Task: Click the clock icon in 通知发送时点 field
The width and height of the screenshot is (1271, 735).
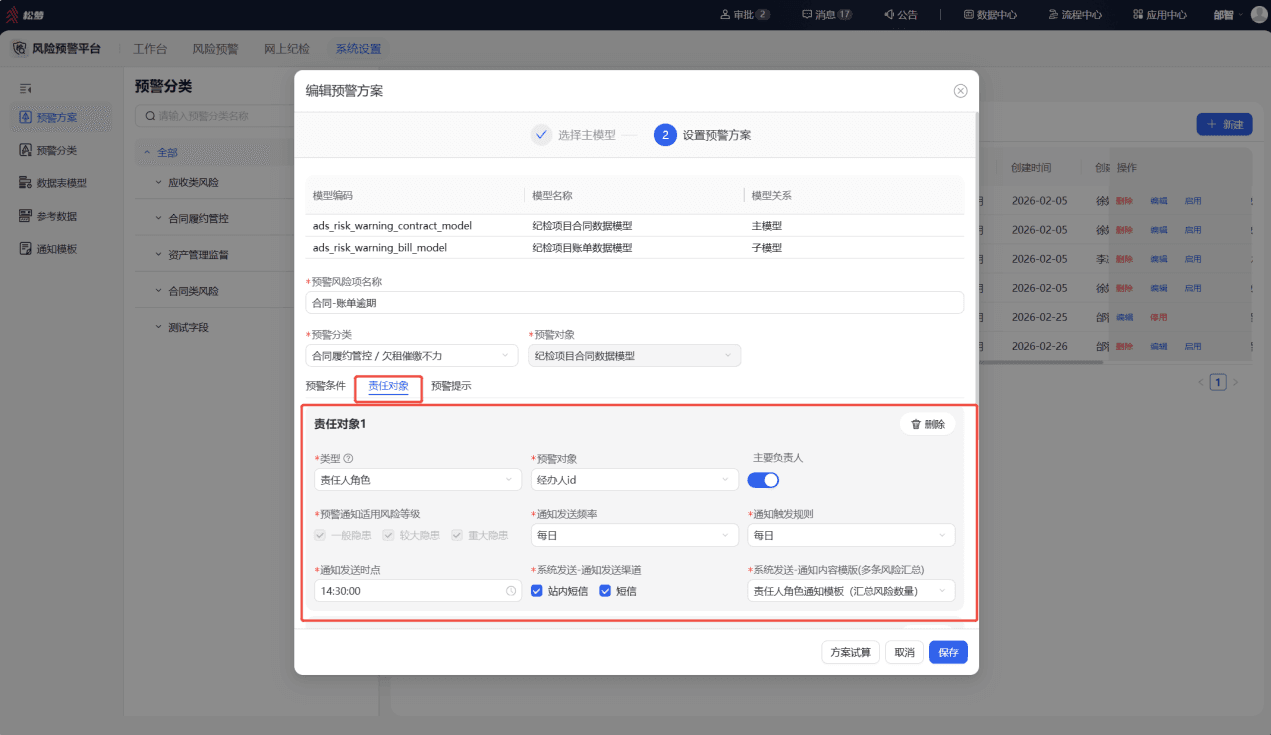Action: coord(511,591)
